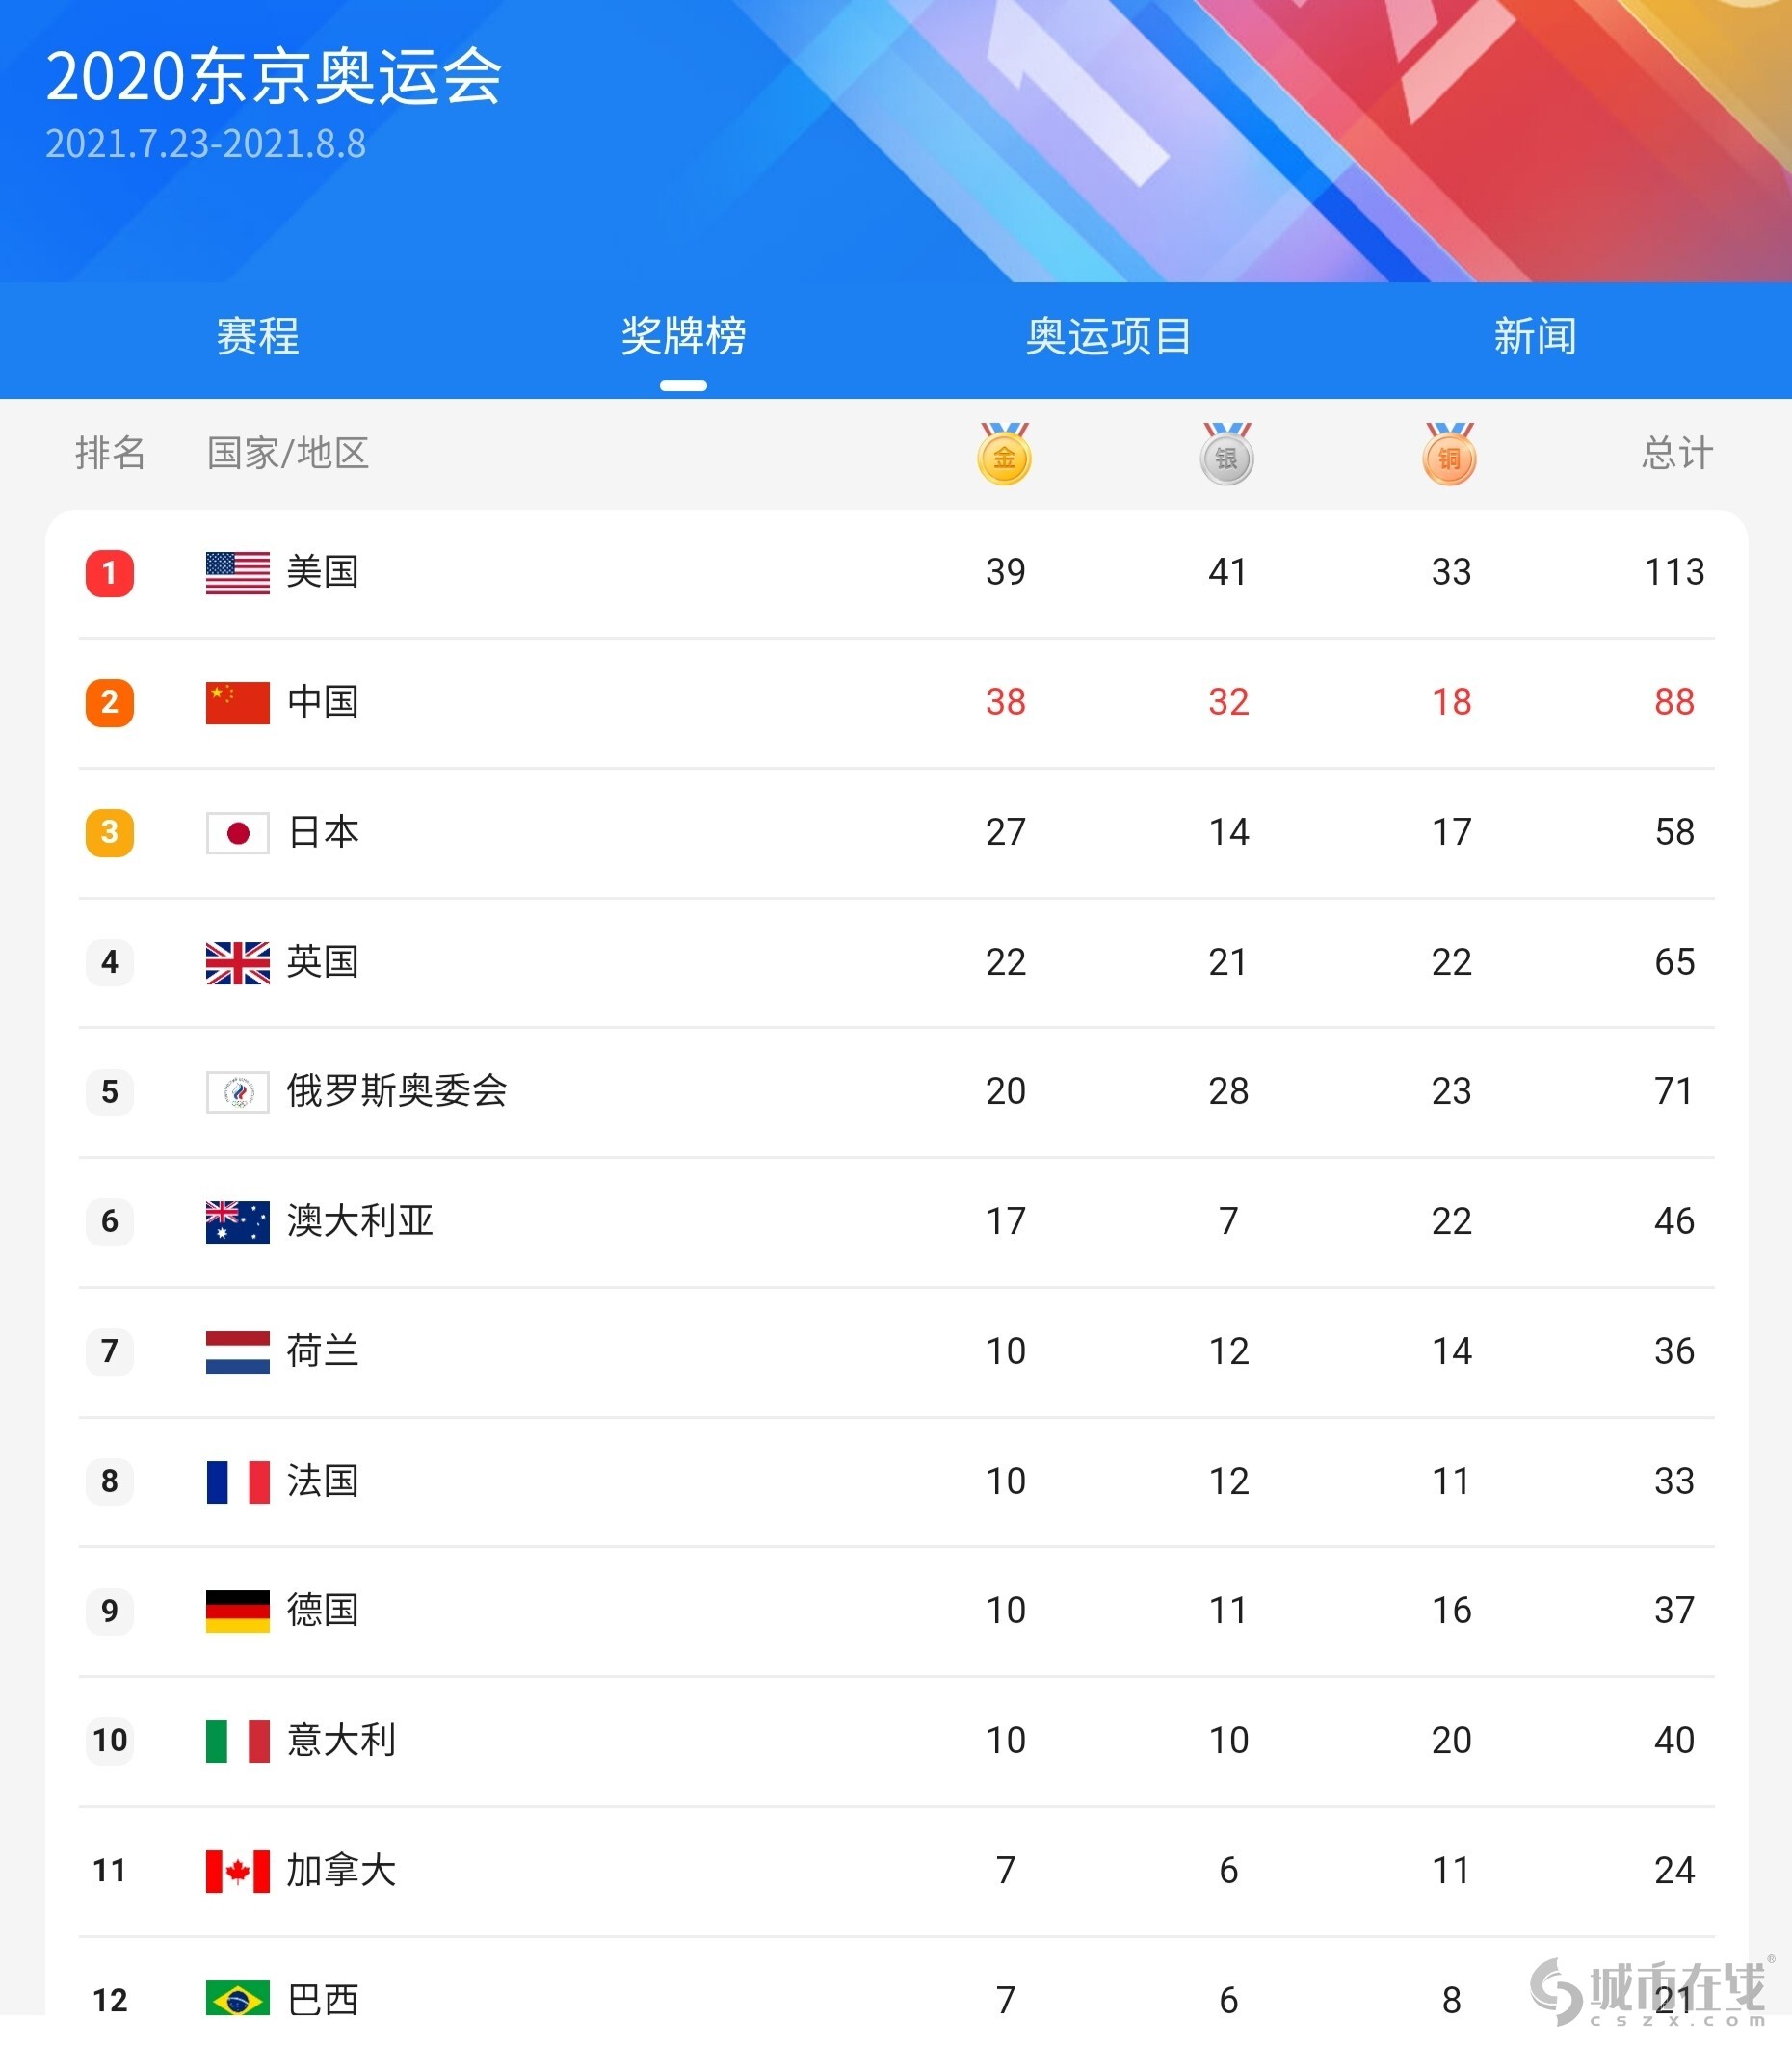Switch to the 奥运项目 tab

[x=1108, y=336]
